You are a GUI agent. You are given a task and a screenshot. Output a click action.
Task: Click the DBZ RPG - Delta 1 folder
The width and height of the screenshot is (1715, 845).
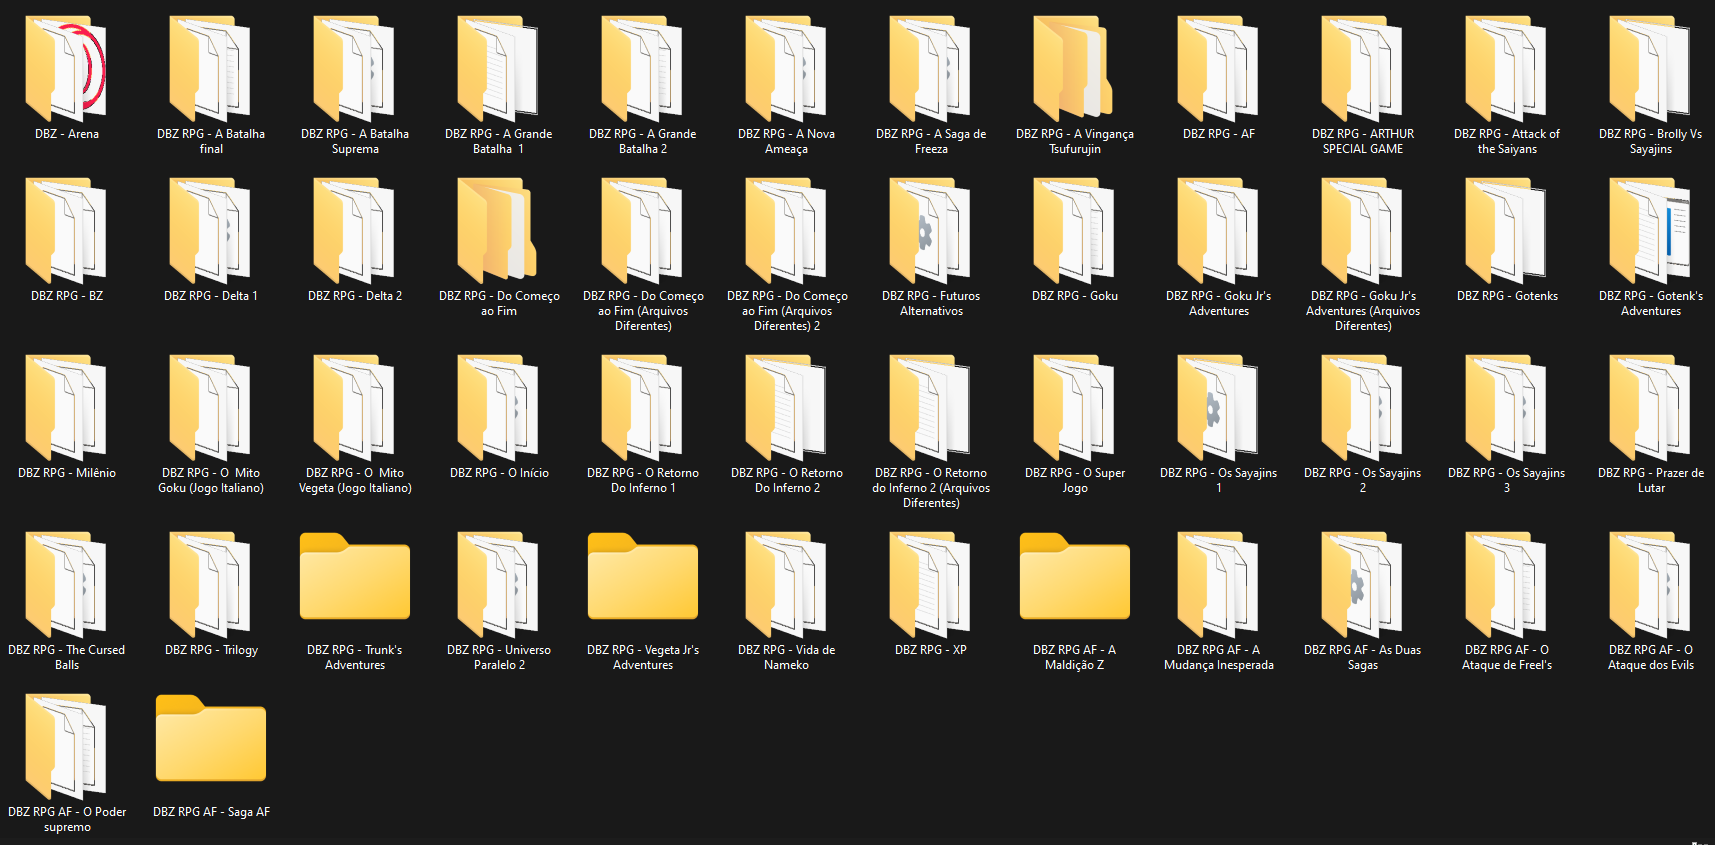(210, 231)
